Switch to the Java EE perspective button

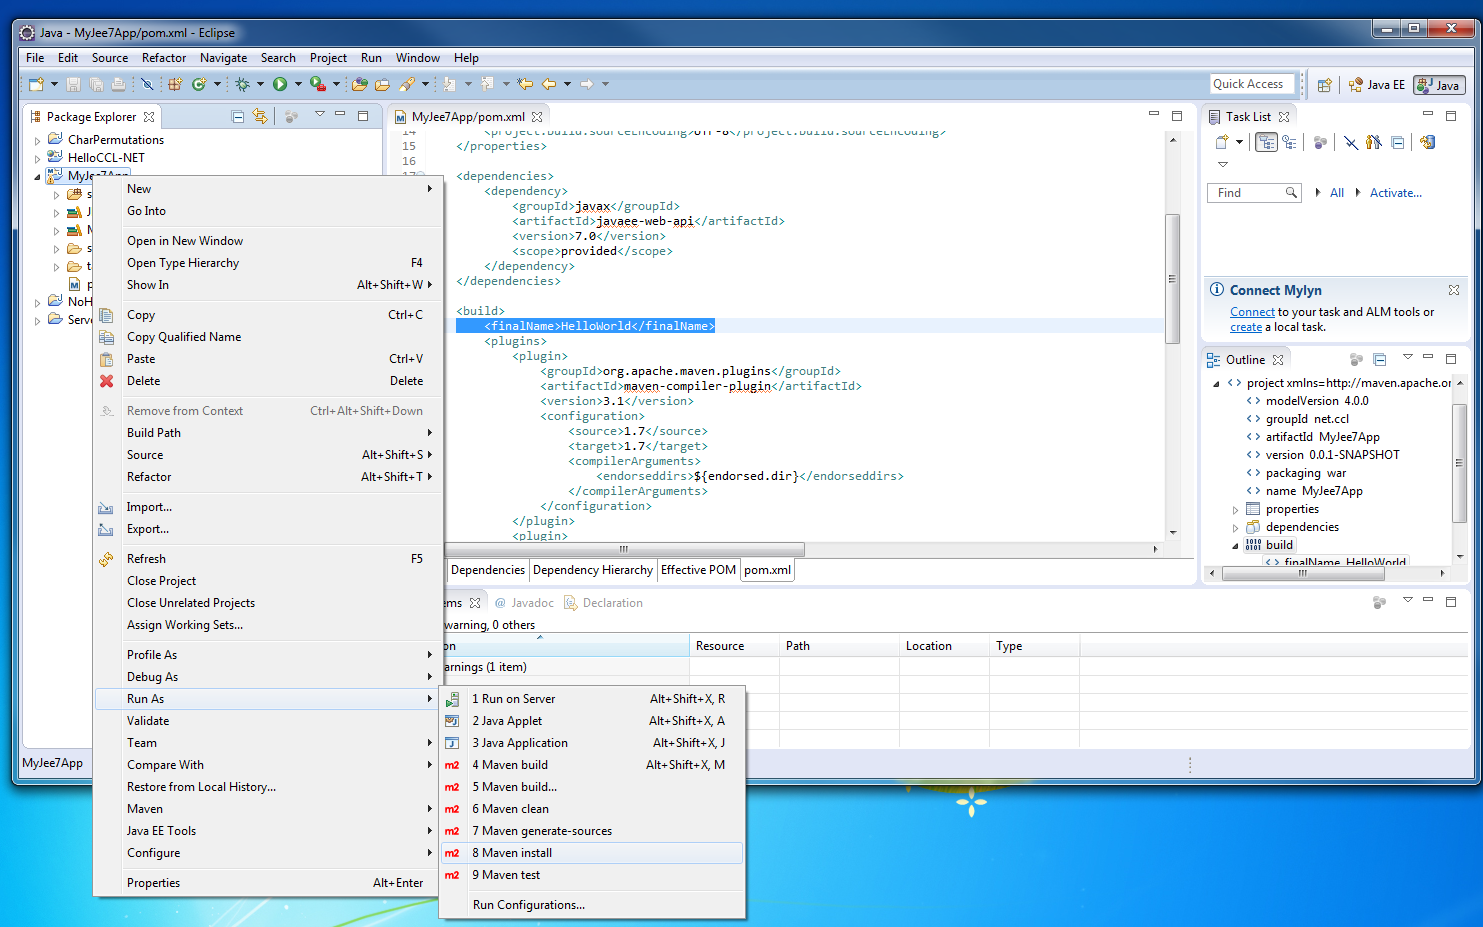pyautogui.click(x=1376, y=85)
